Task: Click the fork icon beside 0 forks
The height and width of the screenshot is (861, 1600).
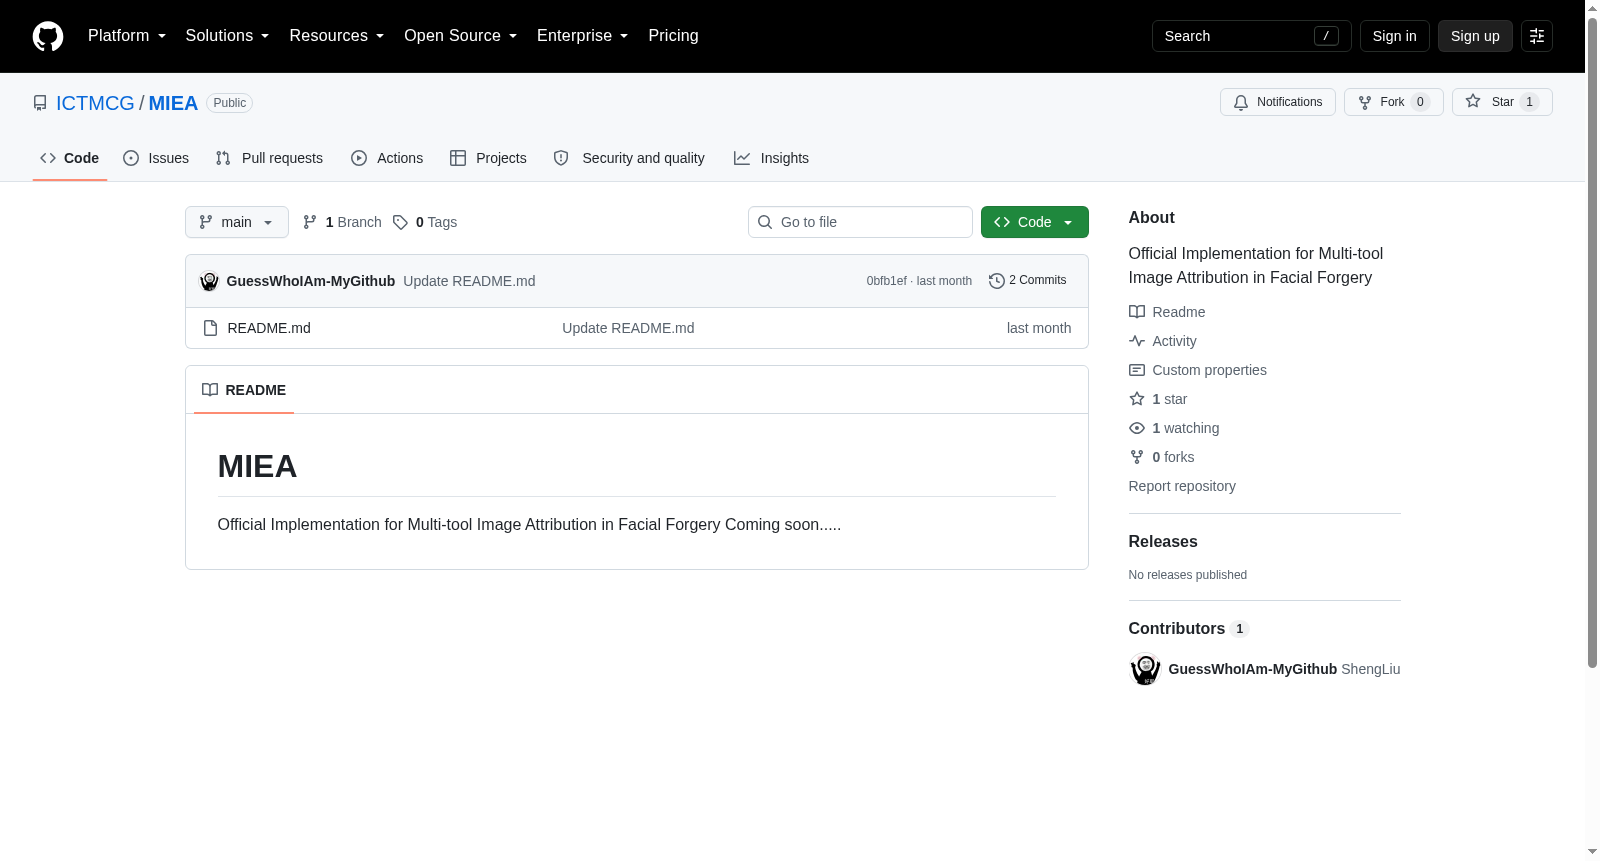Action: (x=1137, y=457)
